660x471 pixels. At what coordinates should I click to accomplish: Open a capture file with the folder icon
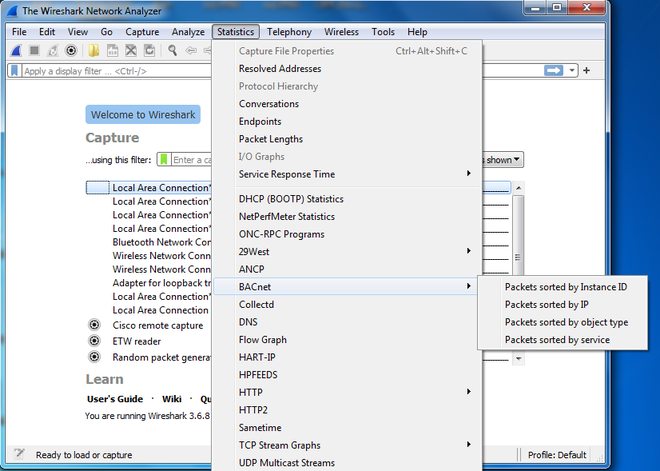pos(93,51)
